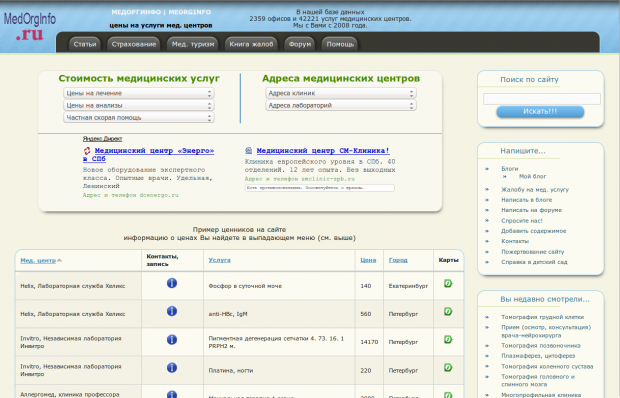Click the СМ-Клиника ad favicon icon

(248, 151)
